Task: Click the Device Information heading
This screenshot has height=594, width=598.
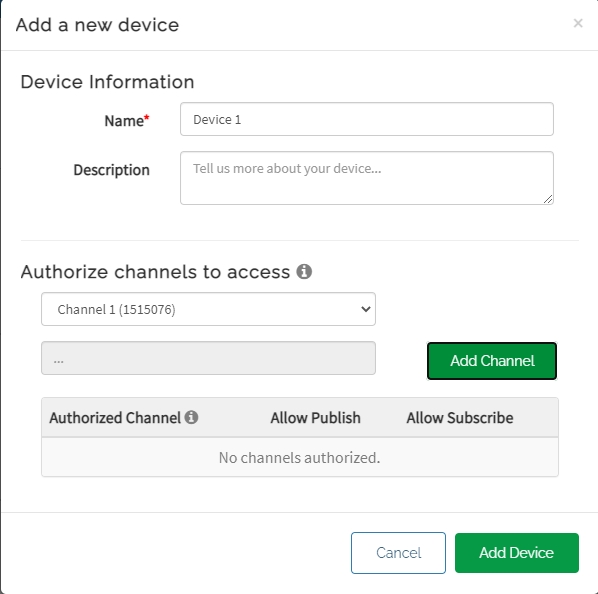Action: click(108, 82)
